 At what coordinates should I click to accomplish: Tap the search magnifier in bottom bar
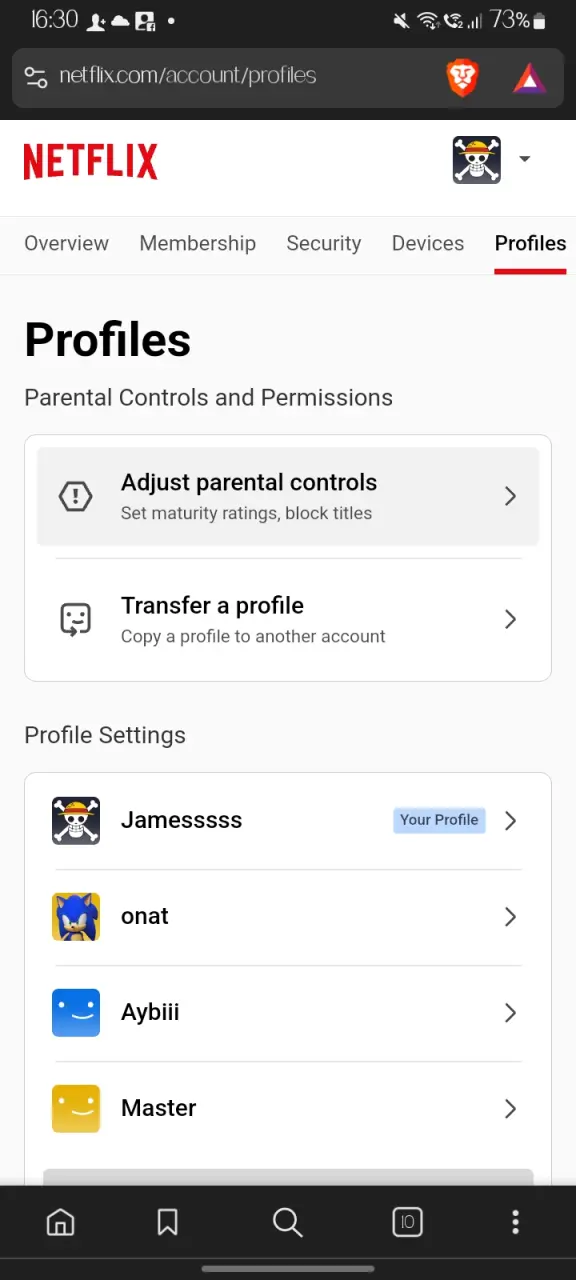click(x=287, y=1222)
